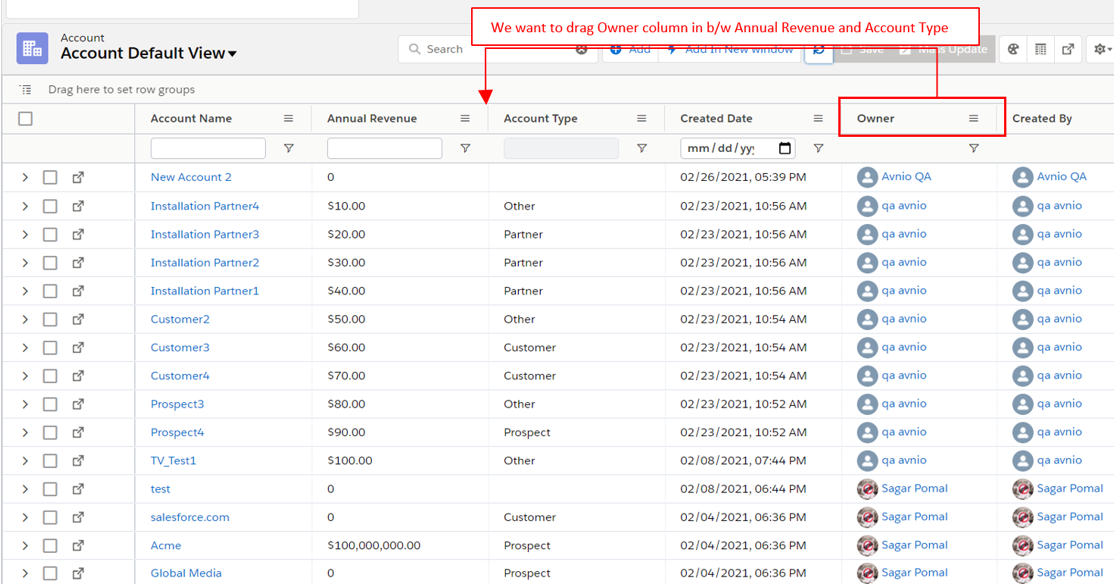Open the chart palette icon in toolbar
The width and height of the screenshot is (1114, 586).
(x=1013, y=49)
